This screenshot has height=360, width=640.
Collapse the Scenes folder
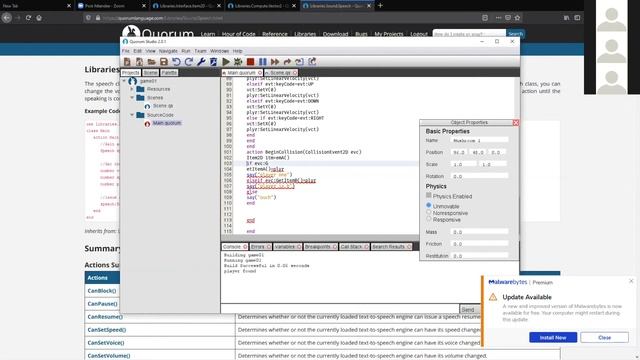(x=132, y=98)
